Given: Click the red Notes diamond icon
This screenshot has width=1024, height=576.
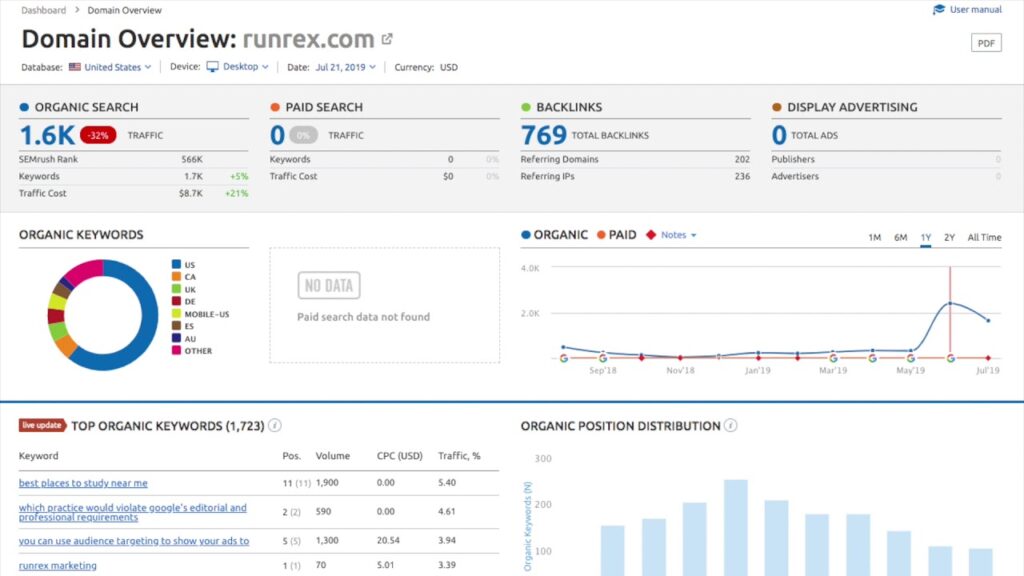Looking at the screenshot, I should [x=650, y=234].
